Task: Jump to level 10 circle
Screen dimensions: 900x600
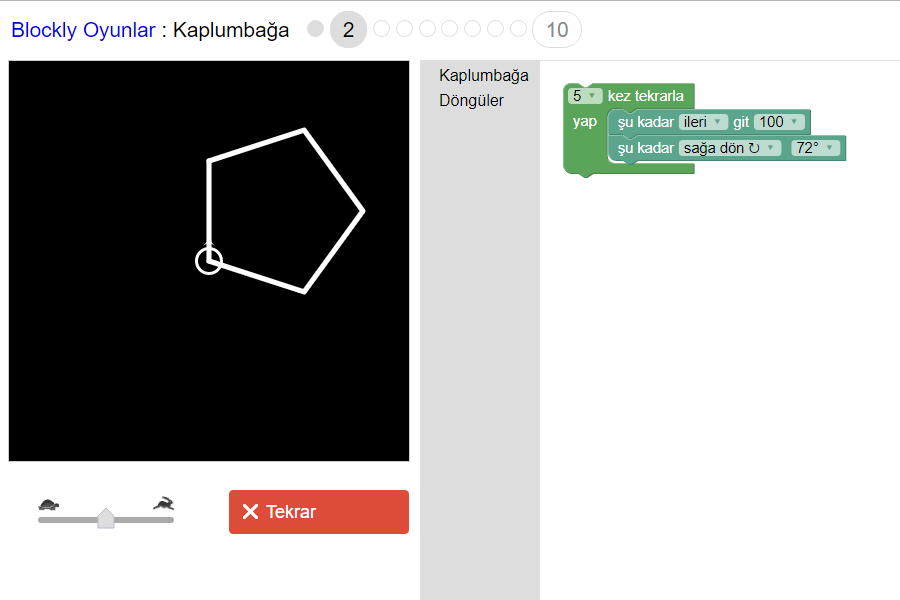Action: pos(557,30)
